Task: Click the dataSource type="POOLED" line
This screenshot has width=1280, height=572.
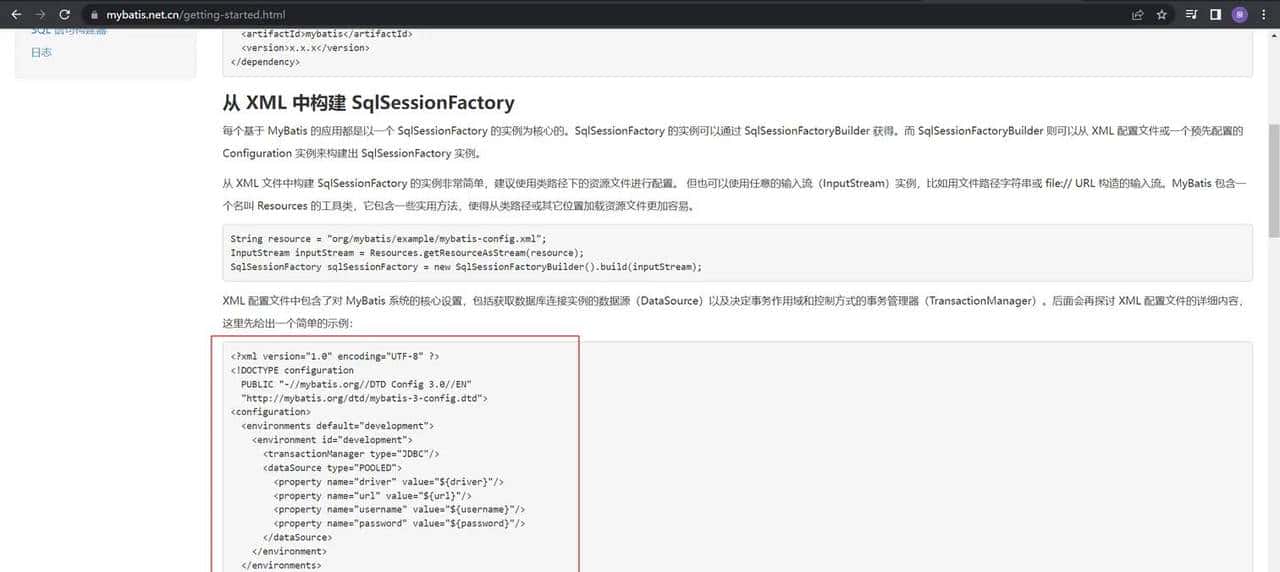Action: point(332,468)
